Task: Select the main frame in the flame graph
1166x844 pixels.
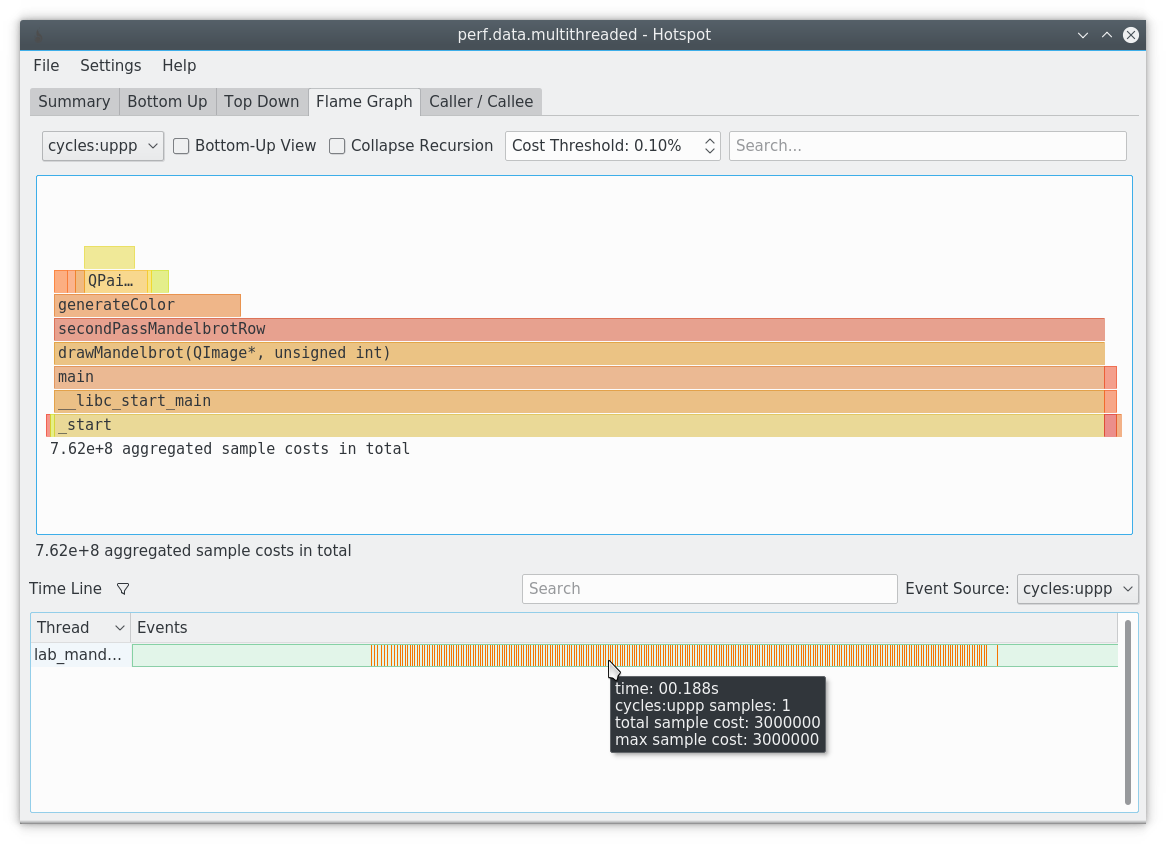Action: click(x=400, y=377)
